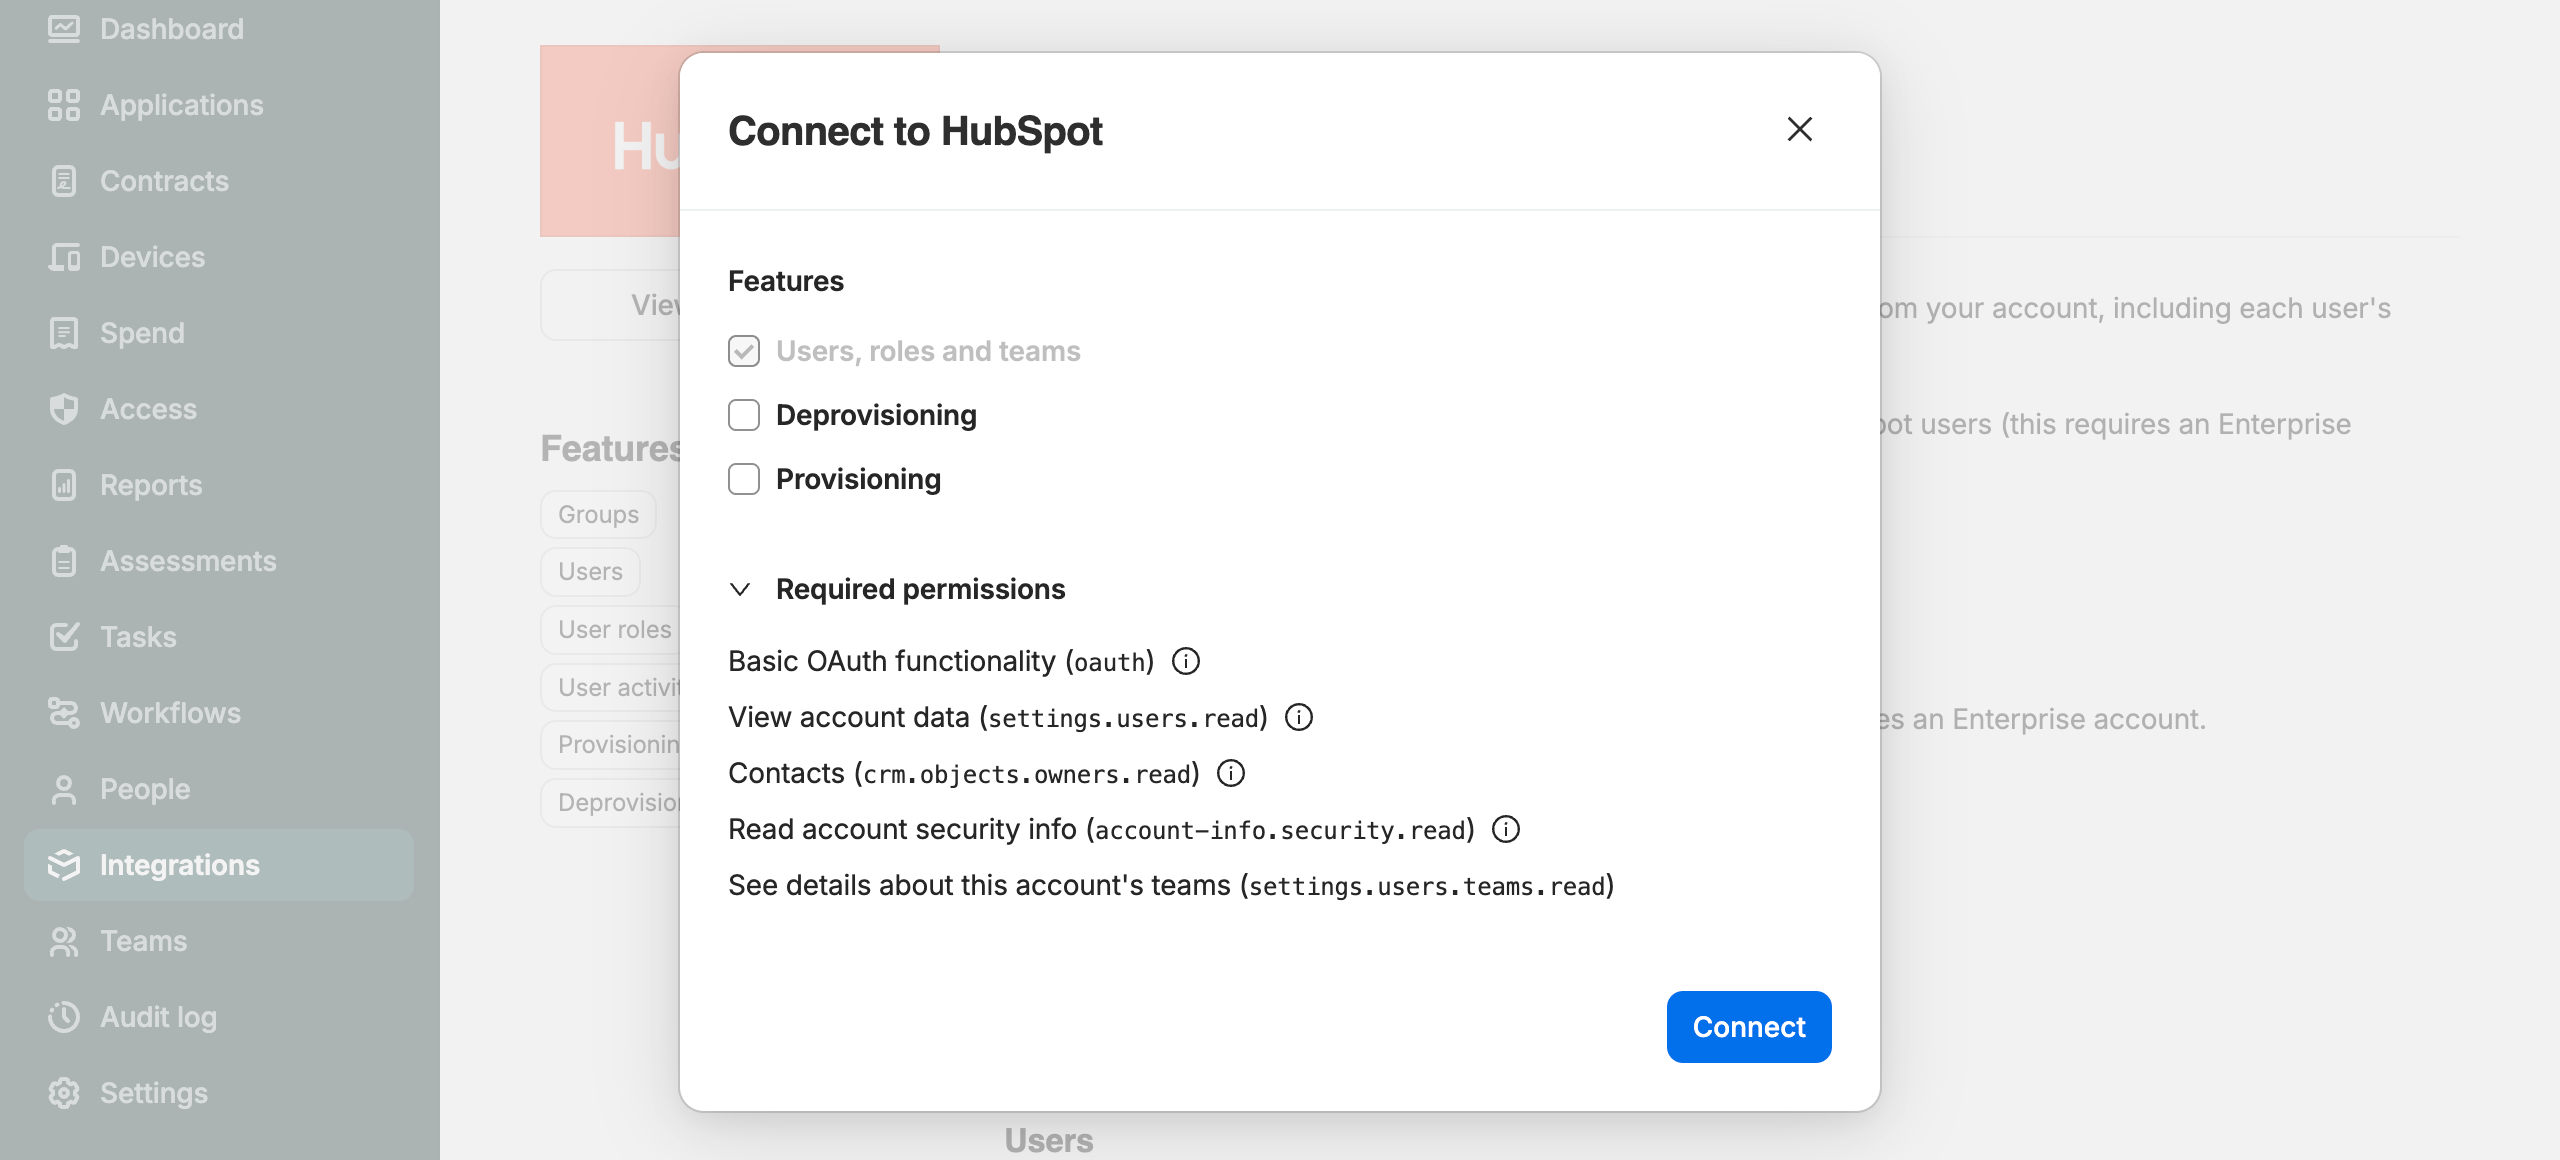
Task: Click the Users heading below the dialog
Action: tap(1049, 1140)
